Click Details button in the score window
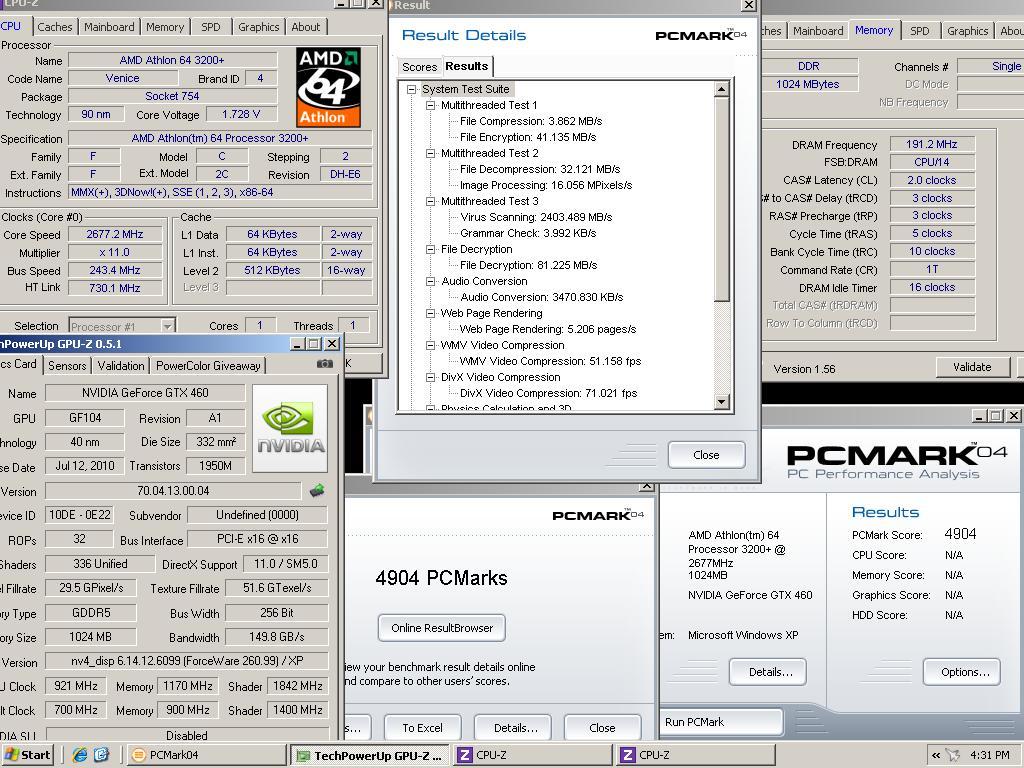Screen dimensions: 1024x768 [515, 728]
